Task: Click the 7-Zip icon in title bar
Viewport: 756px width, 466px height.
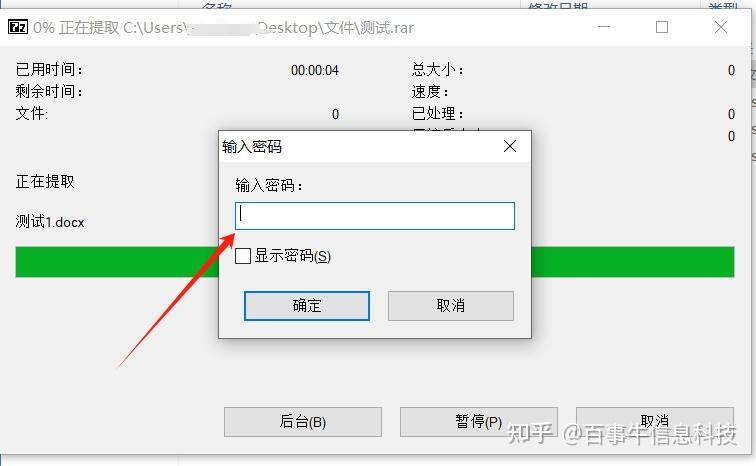Action: (18, 27)
